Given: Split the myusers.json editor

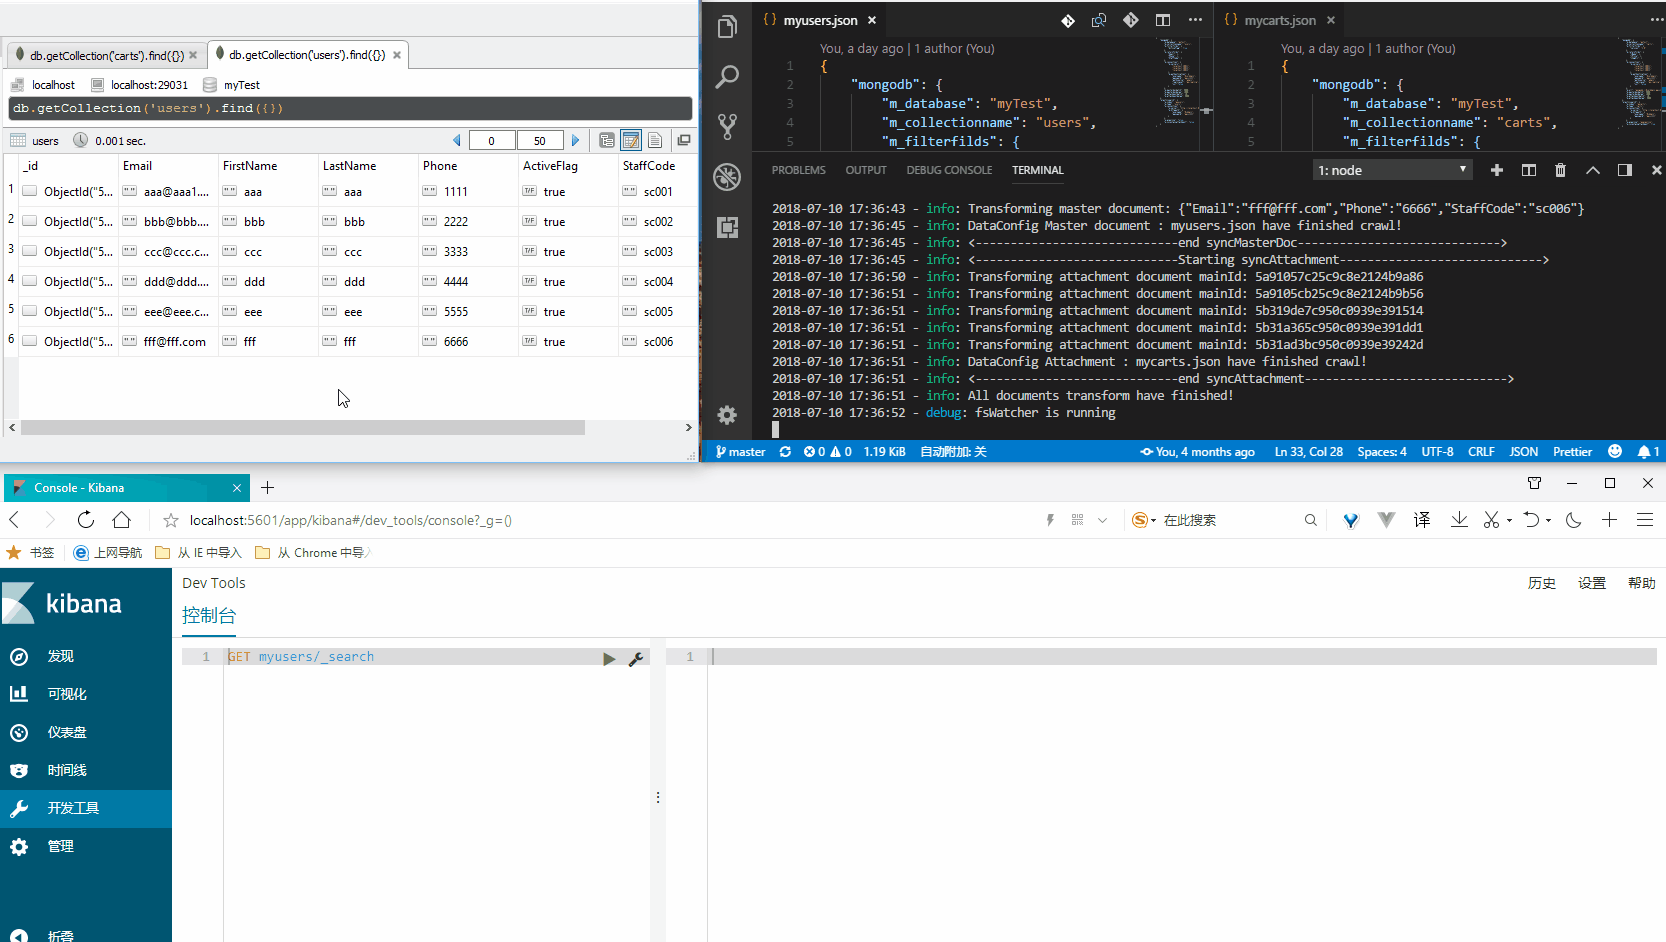Looking at the screenshot, I should [1163, 20].
